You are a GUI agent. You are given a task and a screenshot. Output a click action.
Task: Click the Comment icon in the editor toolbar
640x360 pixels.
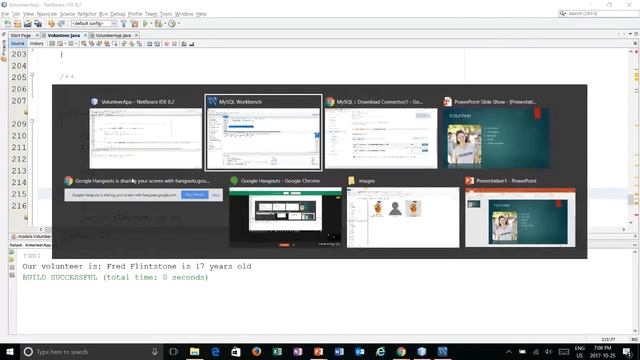pyautogui.click(x=184, y=44)
